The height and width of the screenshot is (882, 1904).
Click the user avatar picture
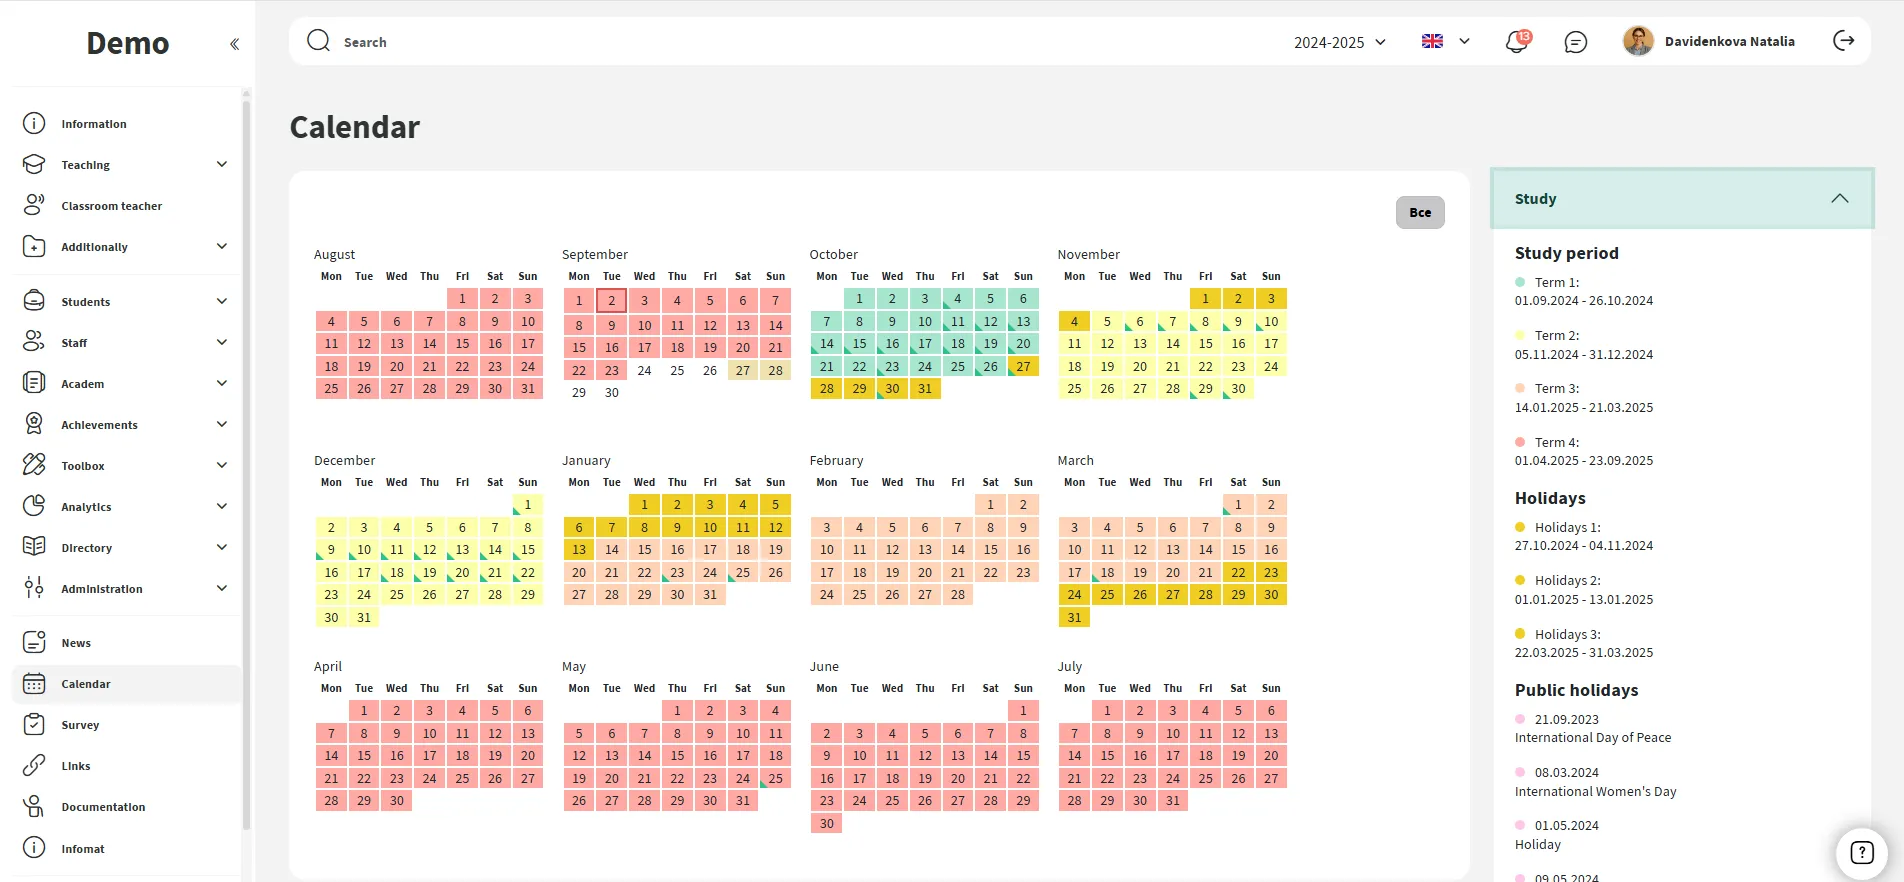coord(1638,41)
